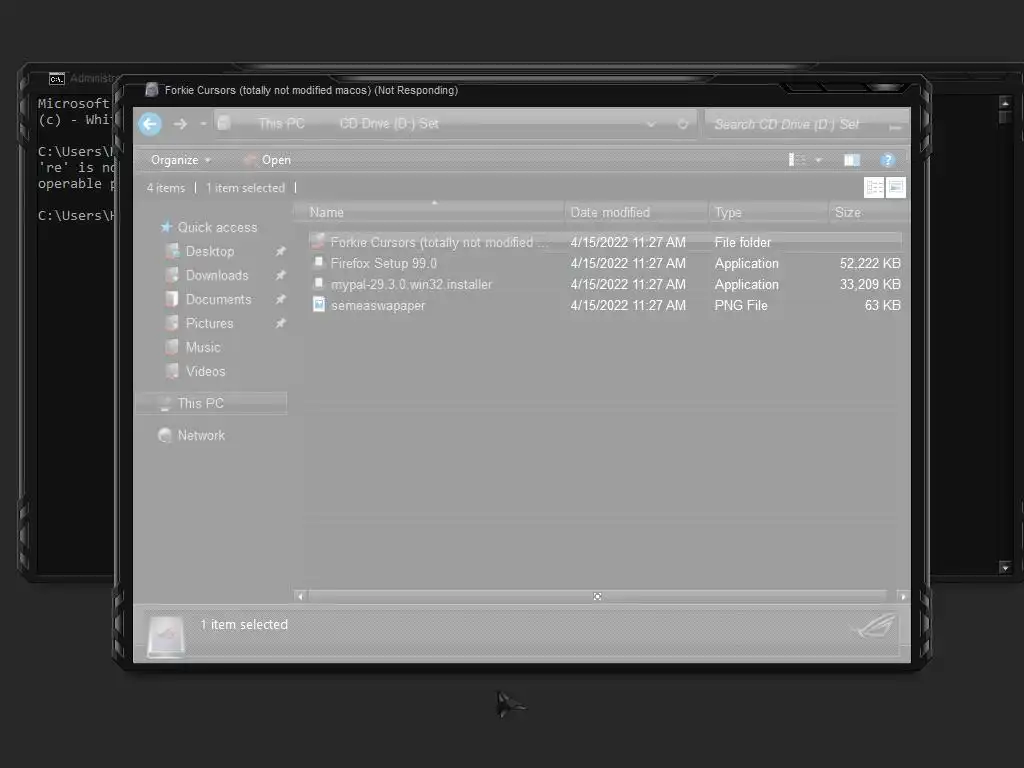Toggle the preview pane icon
This screenshot has width=1024, height=768.
852,160
